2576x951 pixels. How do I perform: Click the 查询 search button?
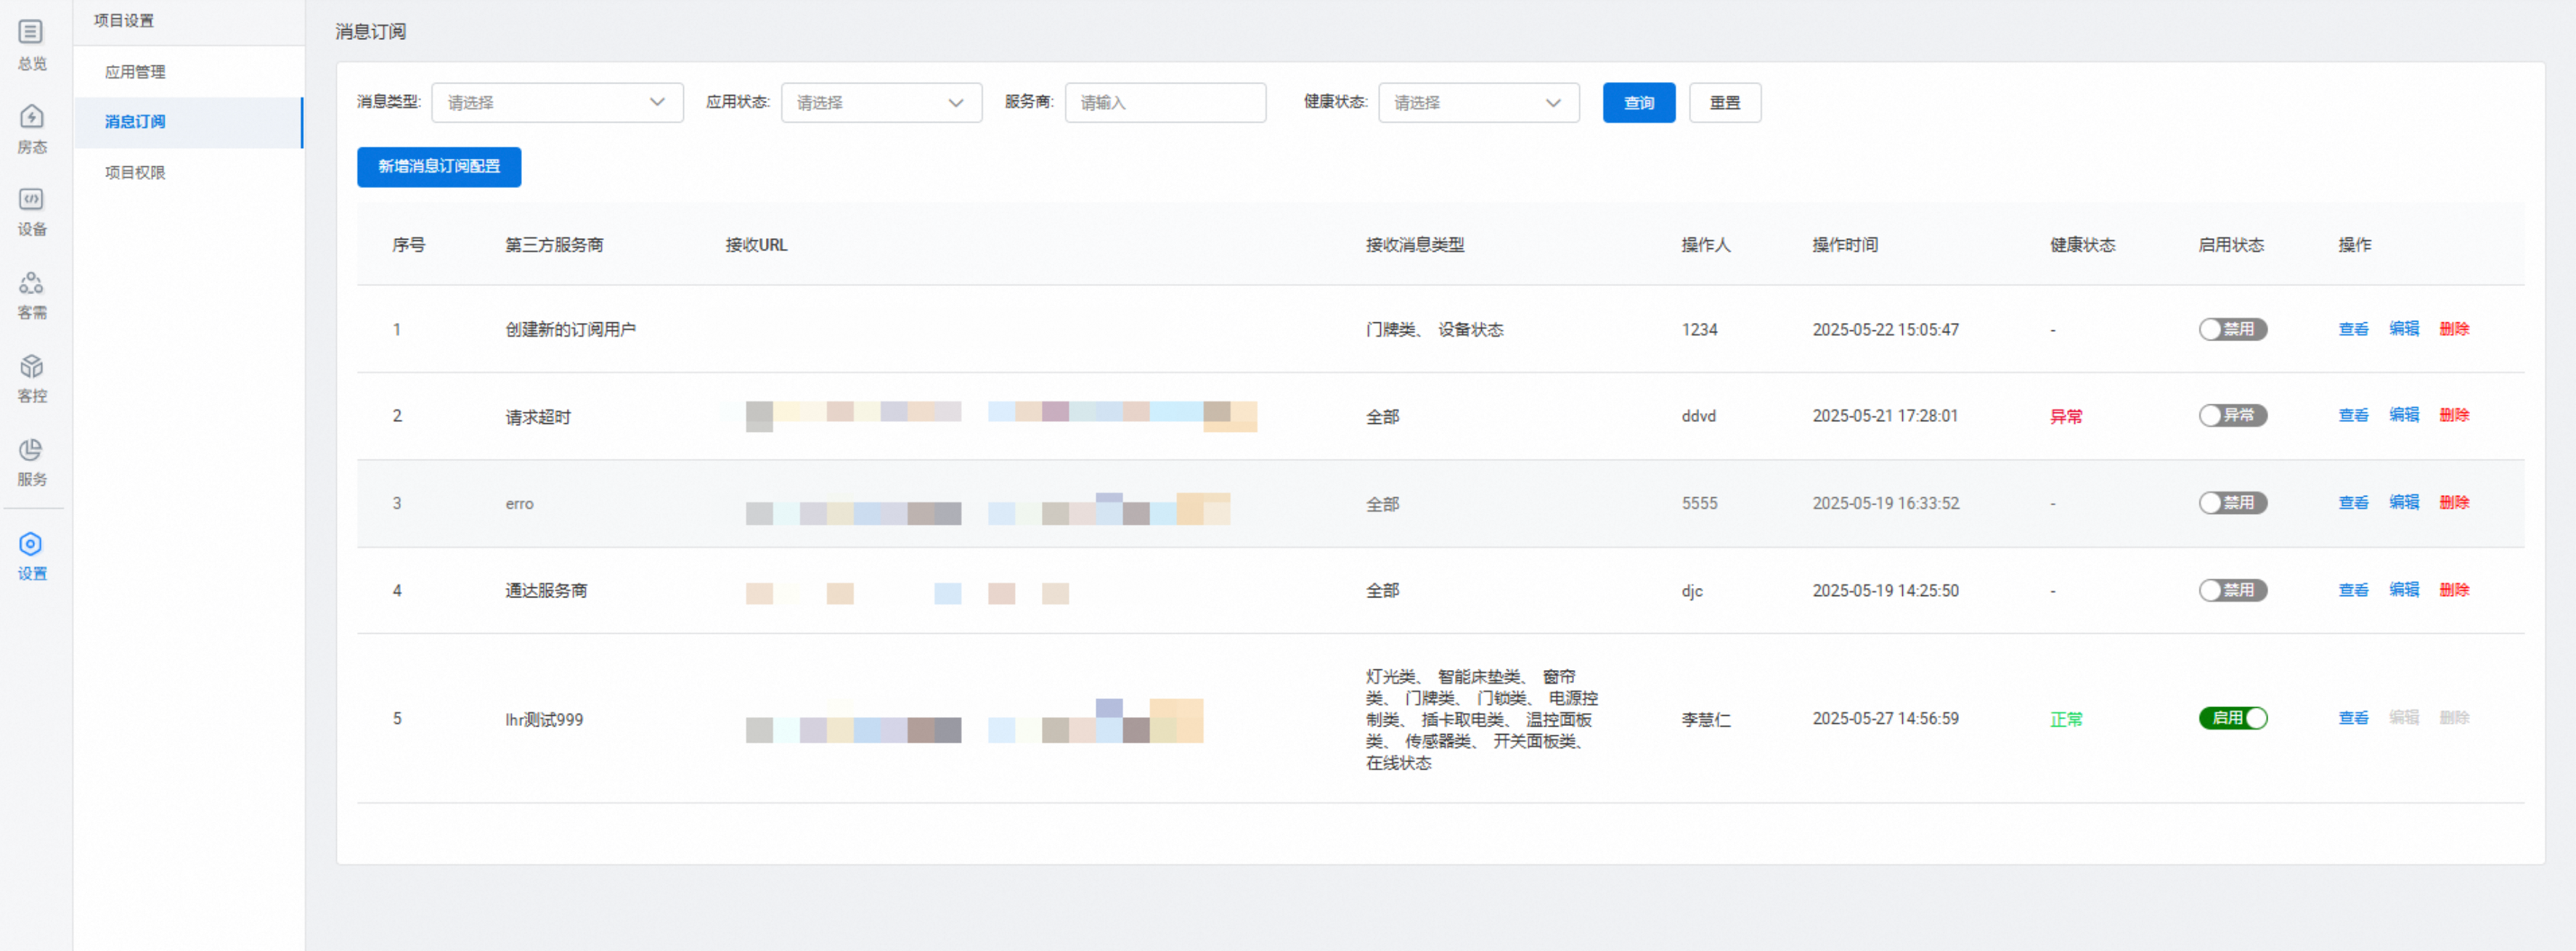pyautogui.click(x=1638, y=102)
